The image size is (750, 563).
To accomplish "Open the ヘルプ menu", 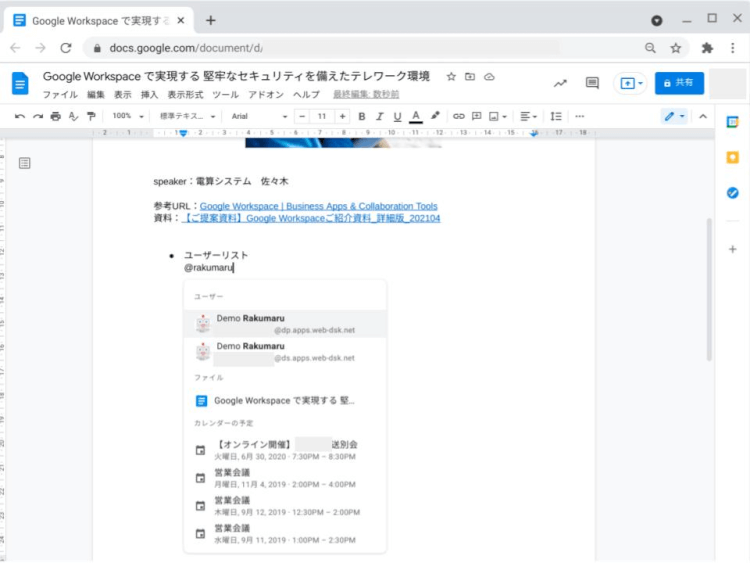I will tap(306, 95).
